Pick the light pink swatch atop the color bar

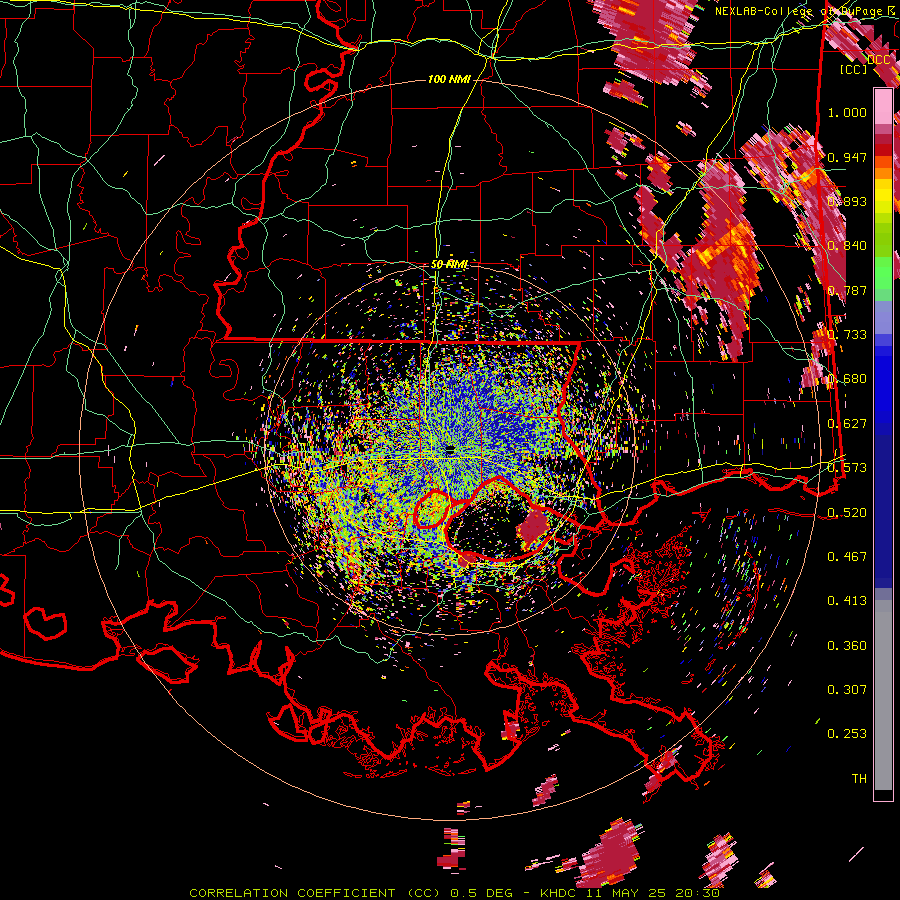[x=883, y=107]
